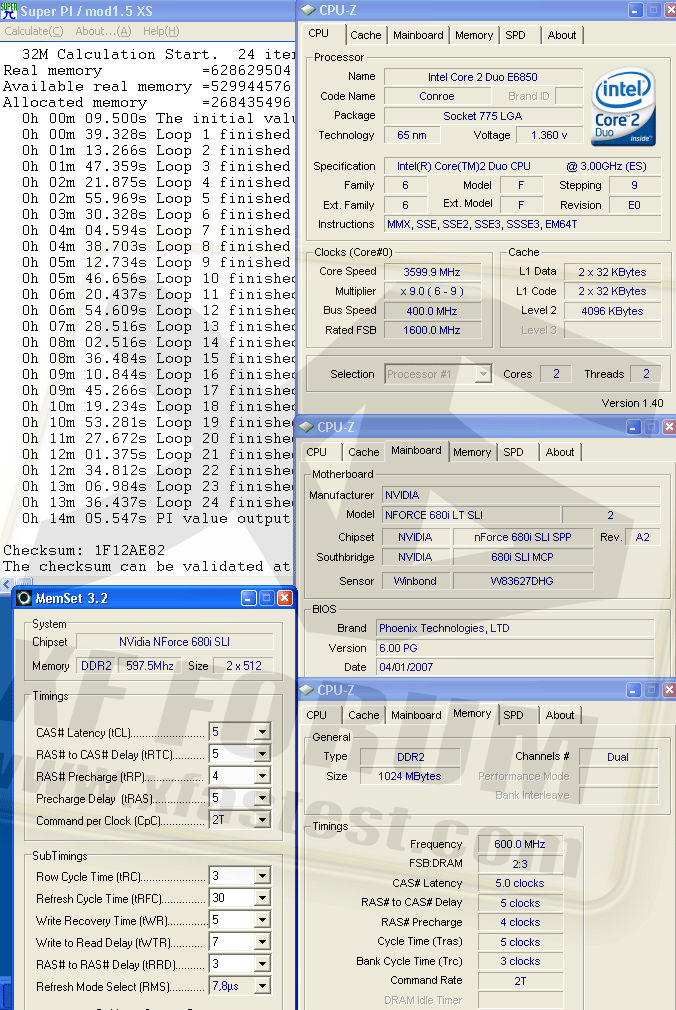Click the CPU-Z Version 1.40 label
676x1010 pixels.
[632, 403]
